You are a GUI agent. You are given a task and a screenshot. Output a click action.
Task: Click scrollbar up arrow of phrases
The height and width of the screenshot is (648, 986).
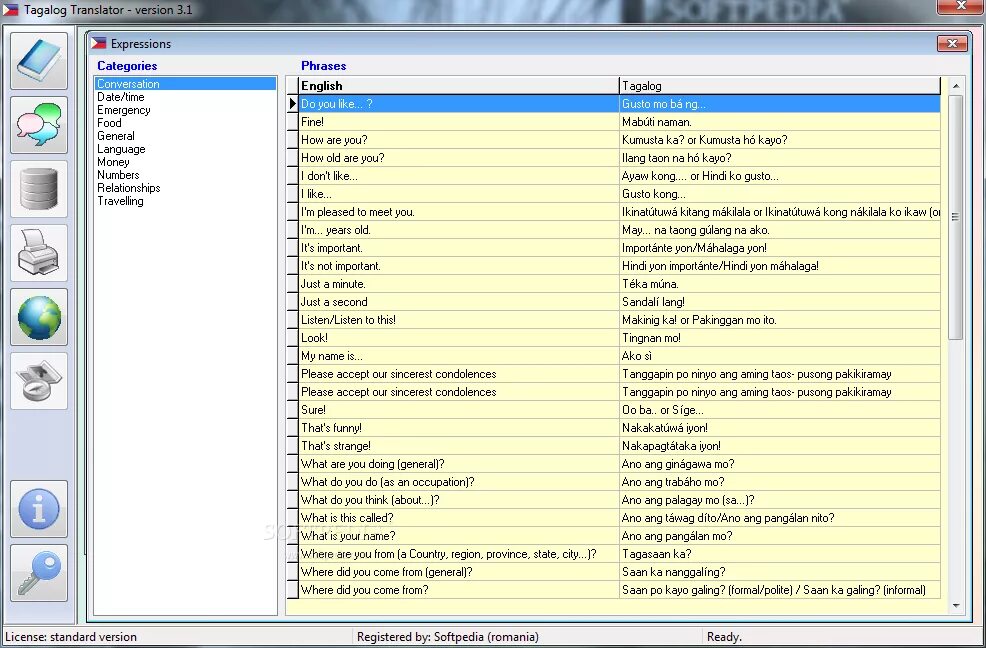956,86
